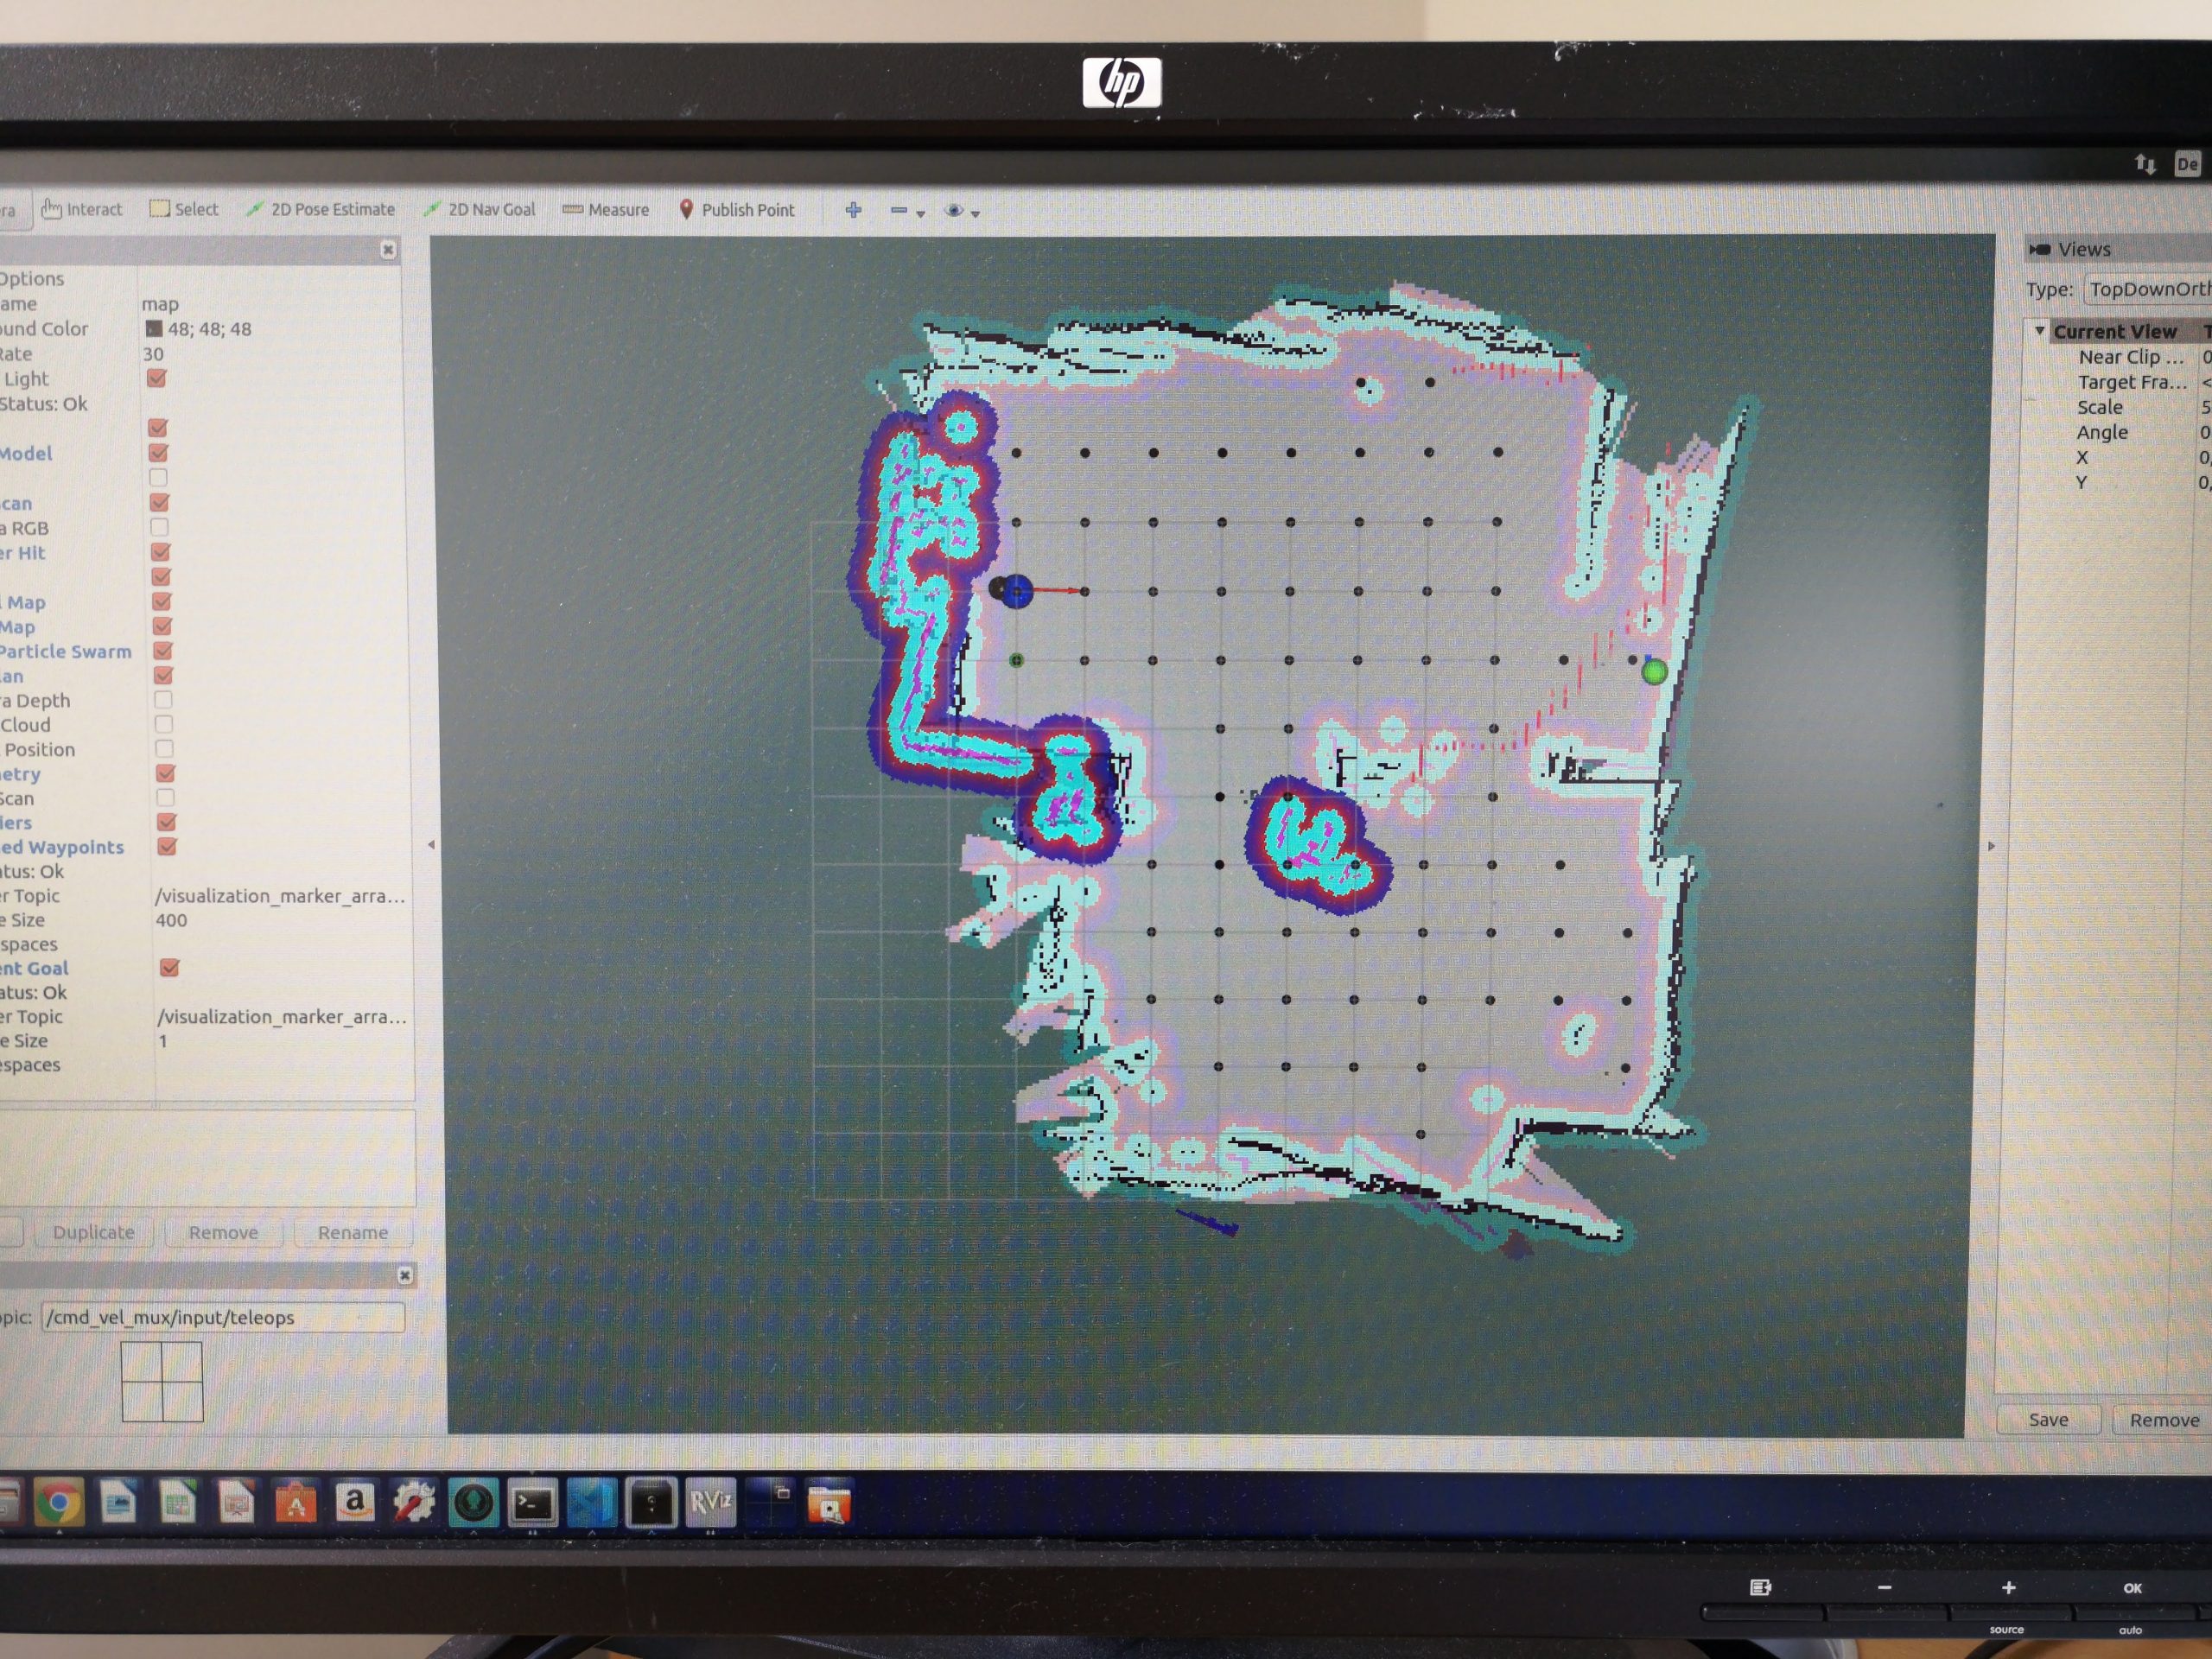The height and width of the screenshot is (1659, 2212).
Task: Enable the Position display checkbox
Action: pyautogui.click(x=164, y=748)
